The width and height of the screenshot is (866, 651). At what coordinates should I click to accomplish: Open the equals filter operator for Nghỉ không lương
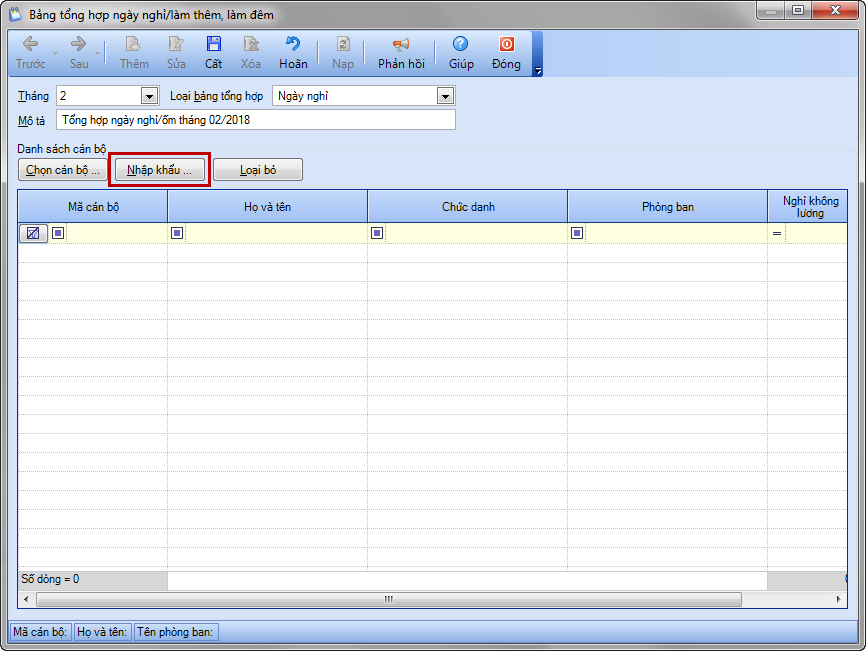click(777, 234)
